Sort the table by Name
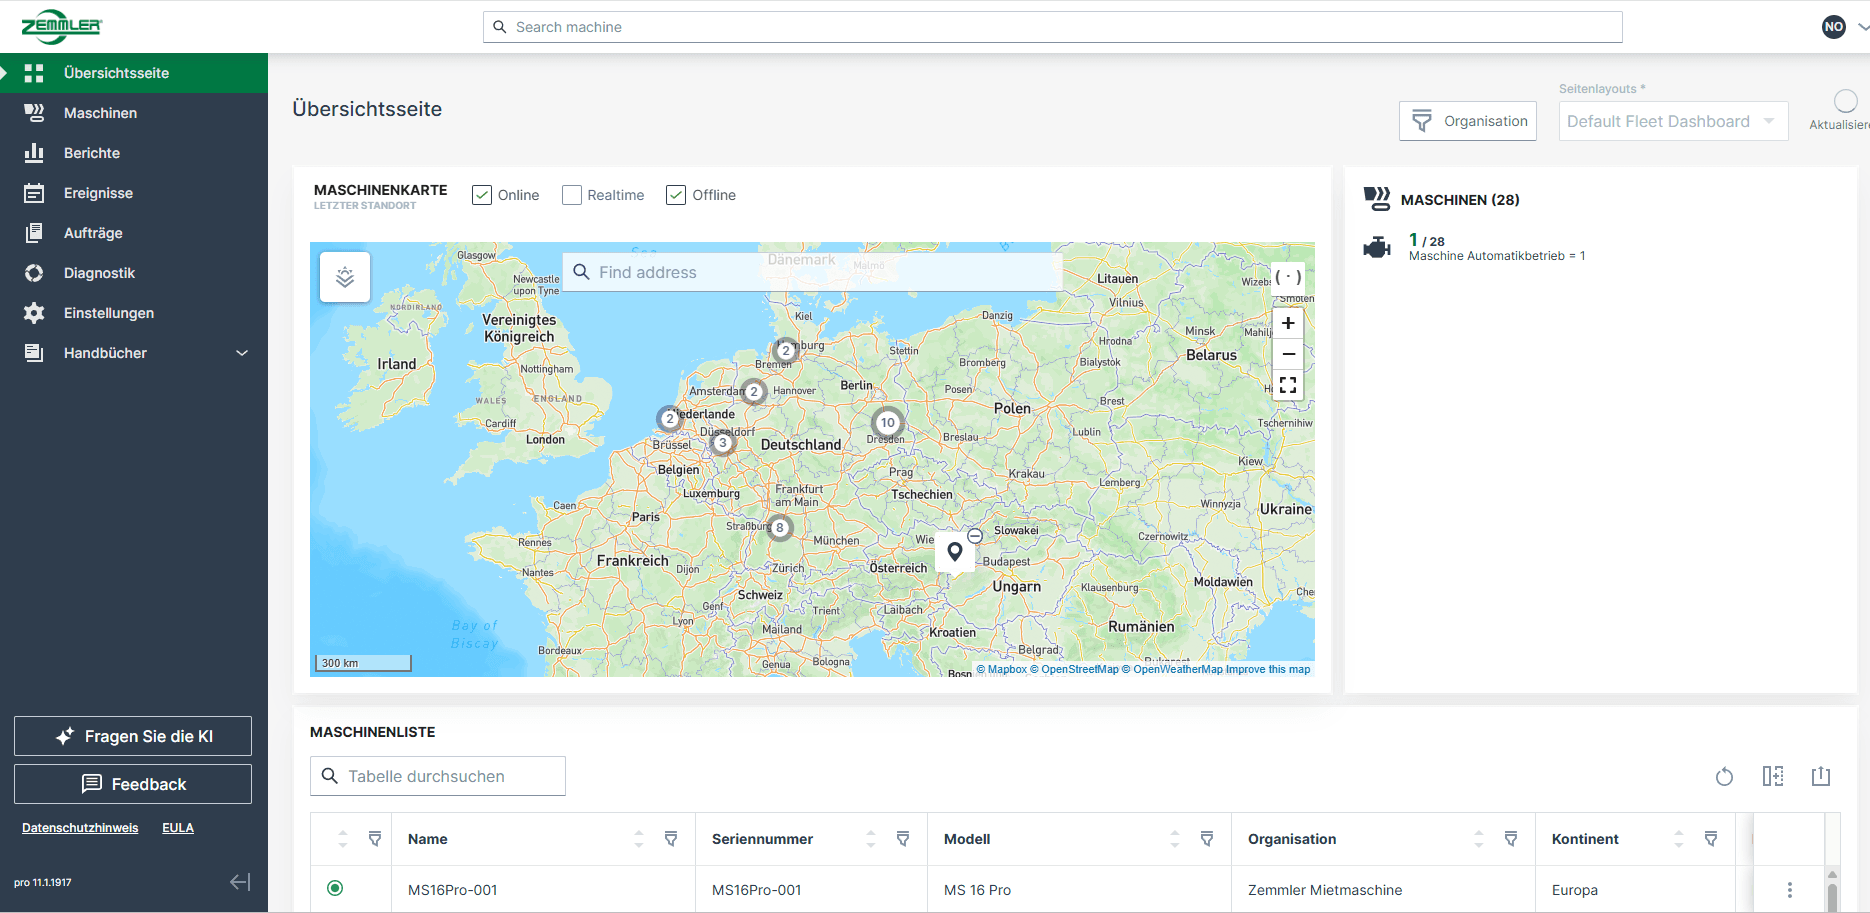This screenshot has width=1870, height=913. point(639,839)
